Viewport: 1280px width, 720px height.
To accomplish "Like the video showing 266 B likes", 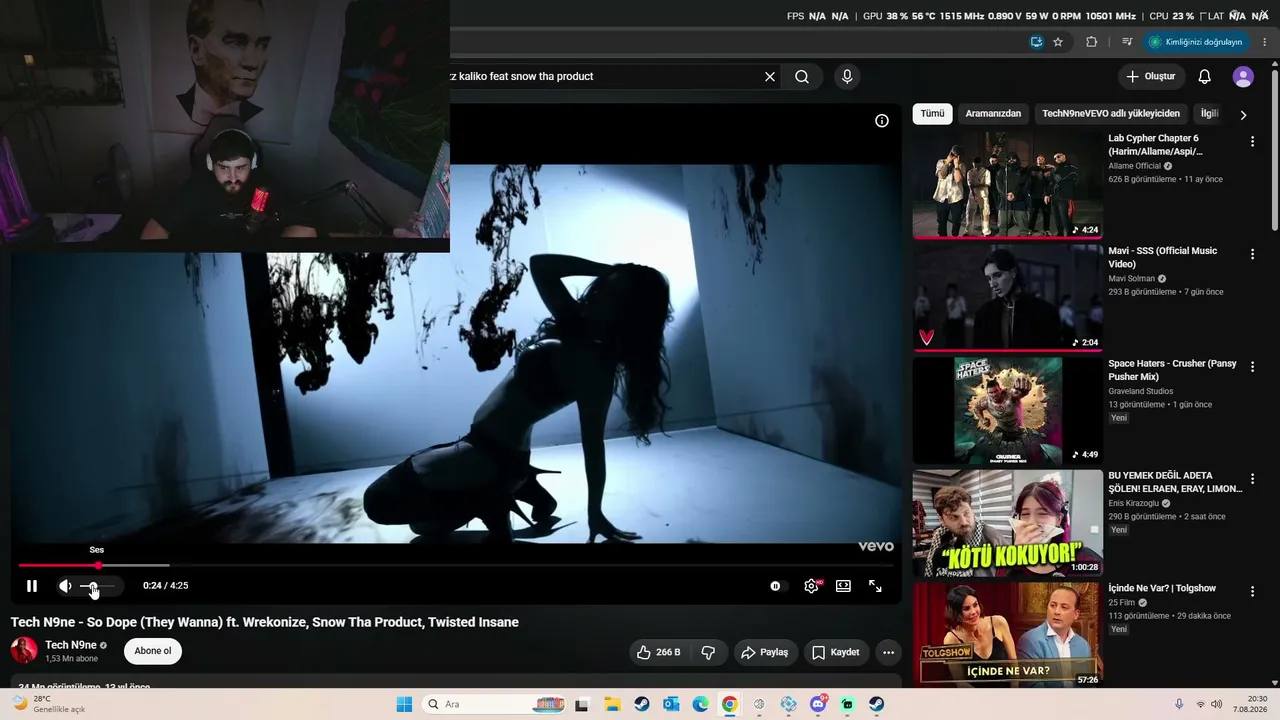I will click(660, 652).
